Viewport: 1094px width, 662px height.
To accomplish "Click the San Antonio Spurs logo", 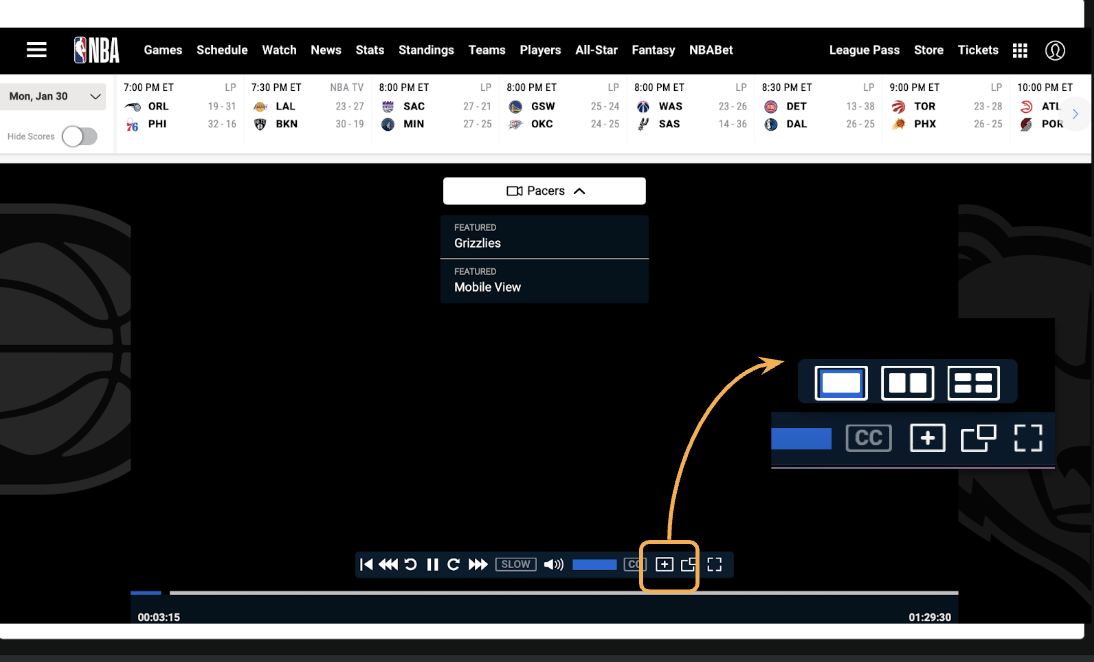I will [643, 124].
